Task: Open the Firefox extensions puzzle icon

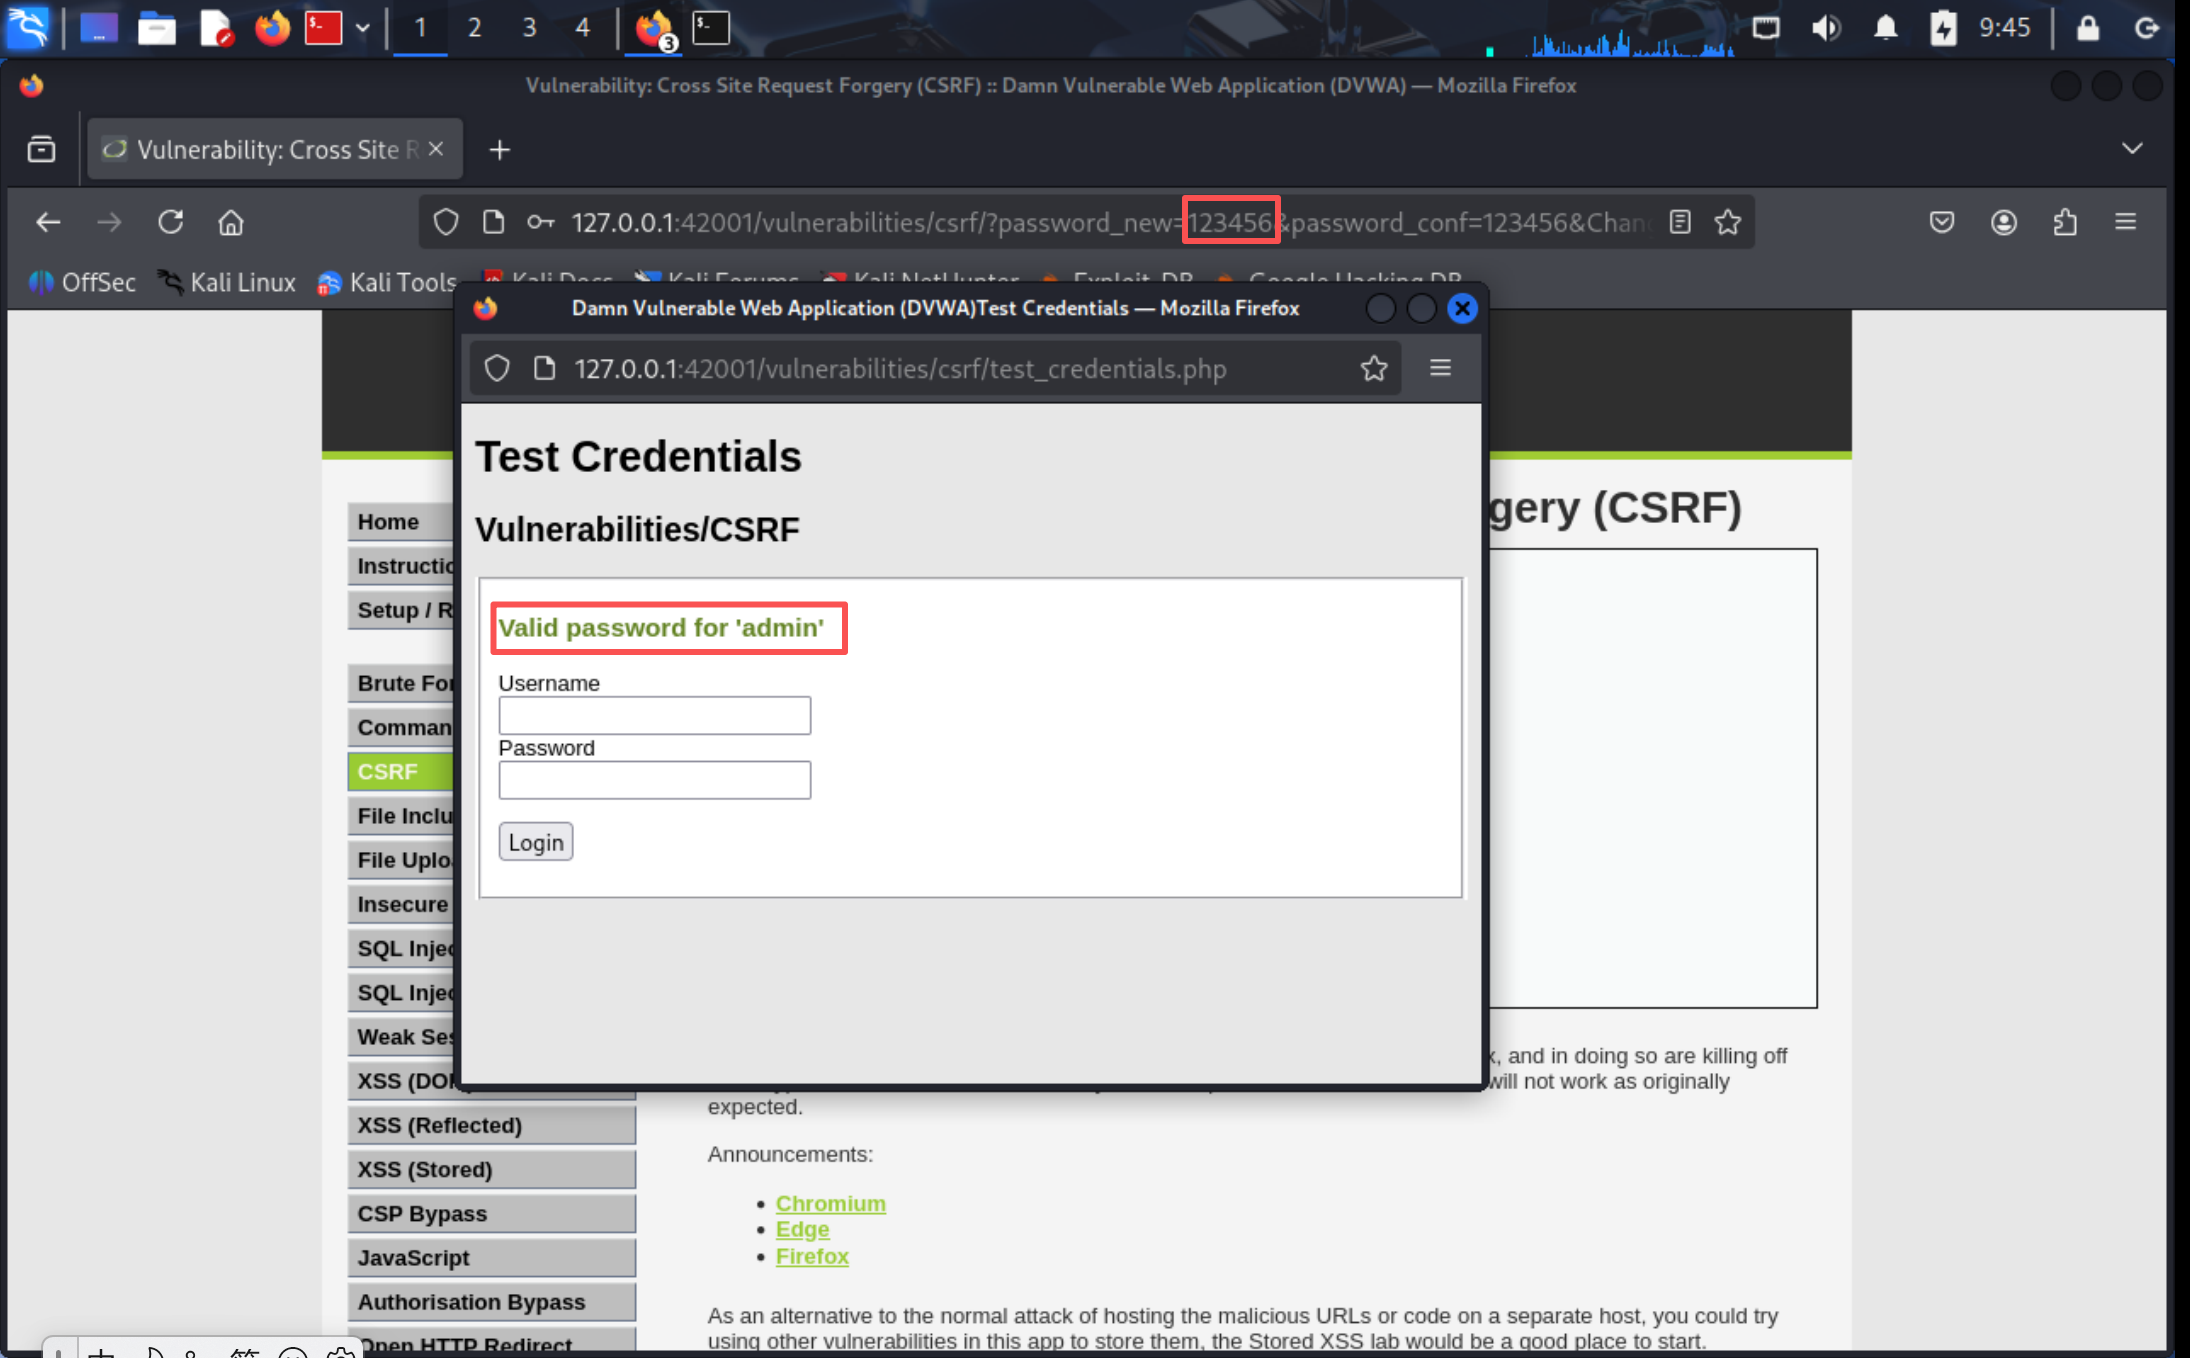Action: tap(2065, 222)
